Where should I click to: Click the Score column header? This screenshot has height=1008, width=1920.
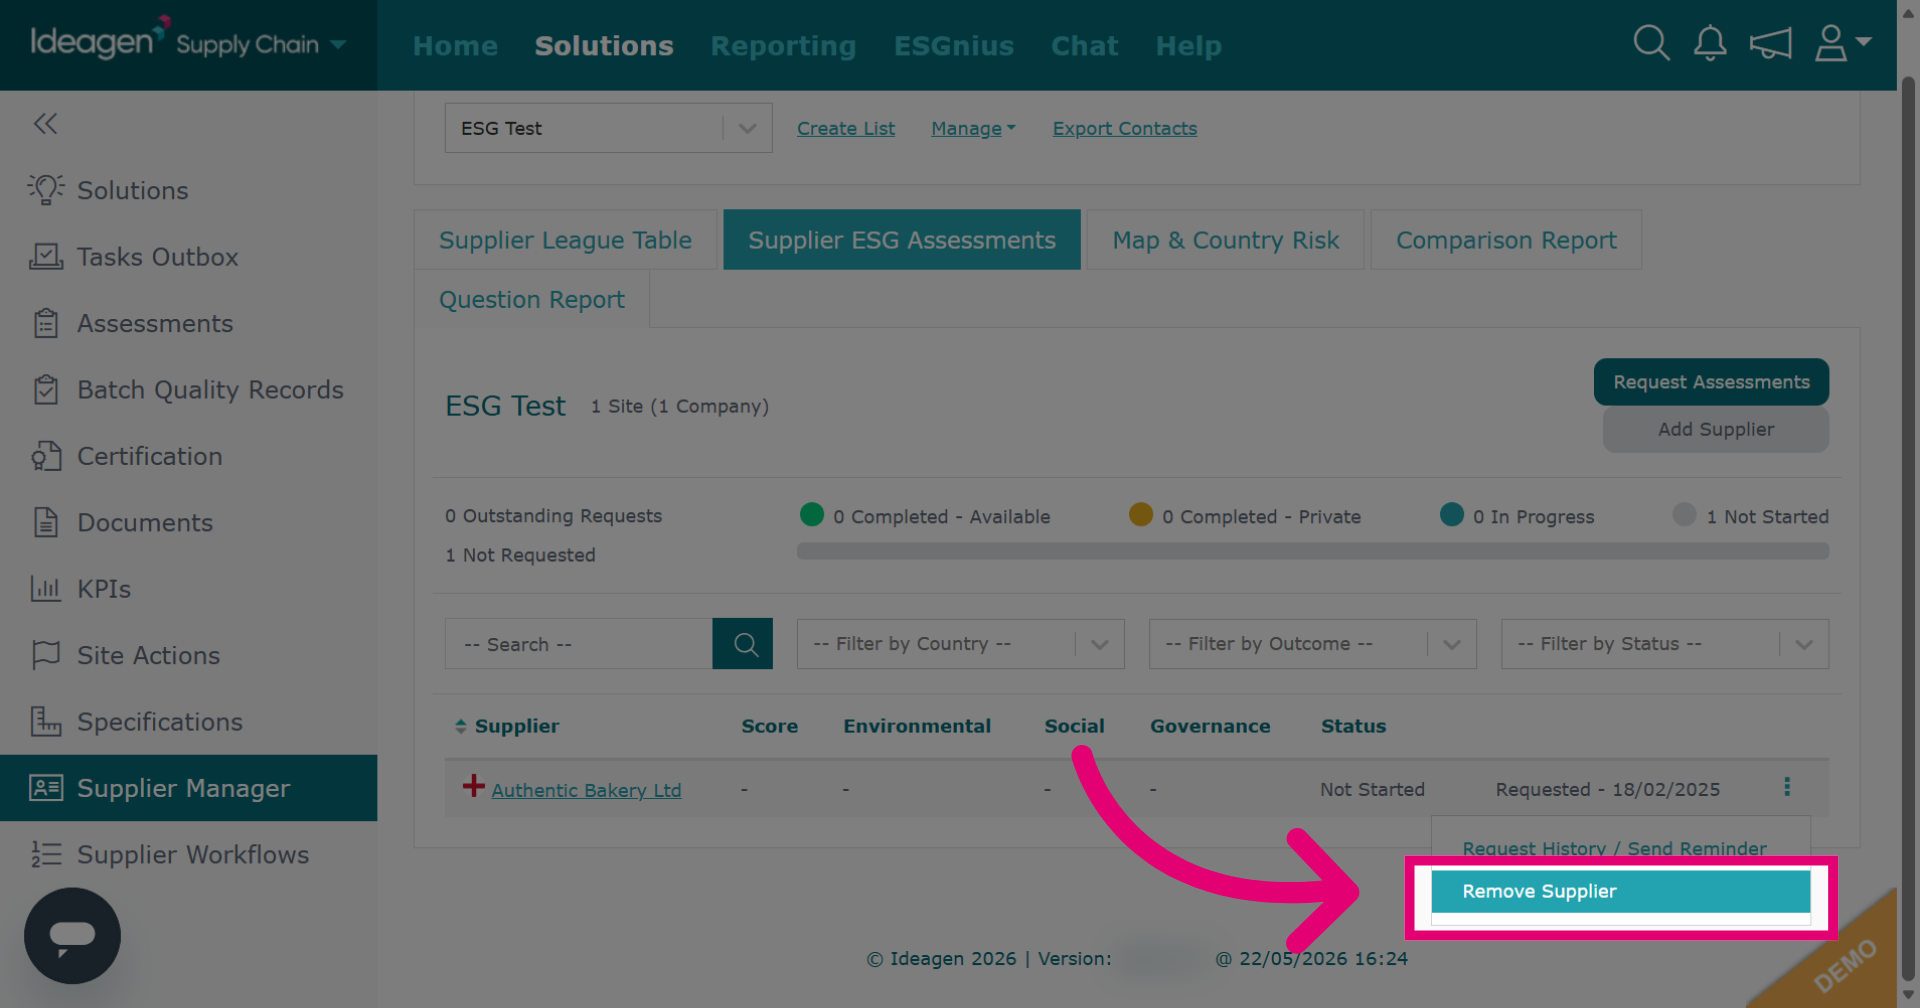[x=769, y=726]
